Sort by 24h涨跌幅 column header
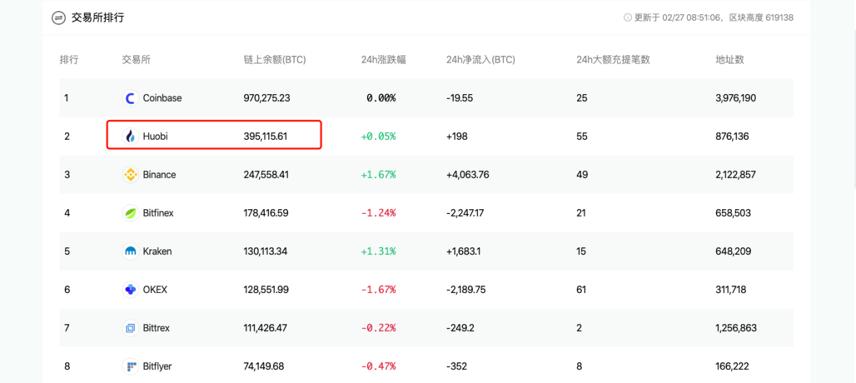The width and height of the screenshot is (856, 383). (x=383, y=60)
